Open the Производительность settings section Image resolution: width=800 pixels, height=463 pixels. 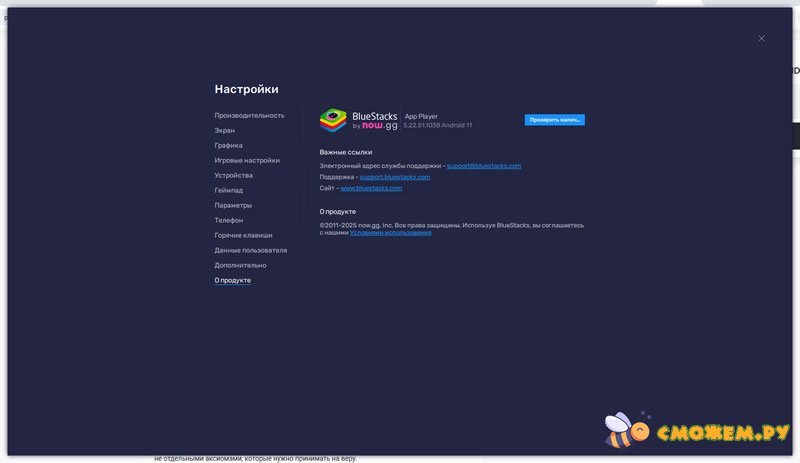point(249,115)
